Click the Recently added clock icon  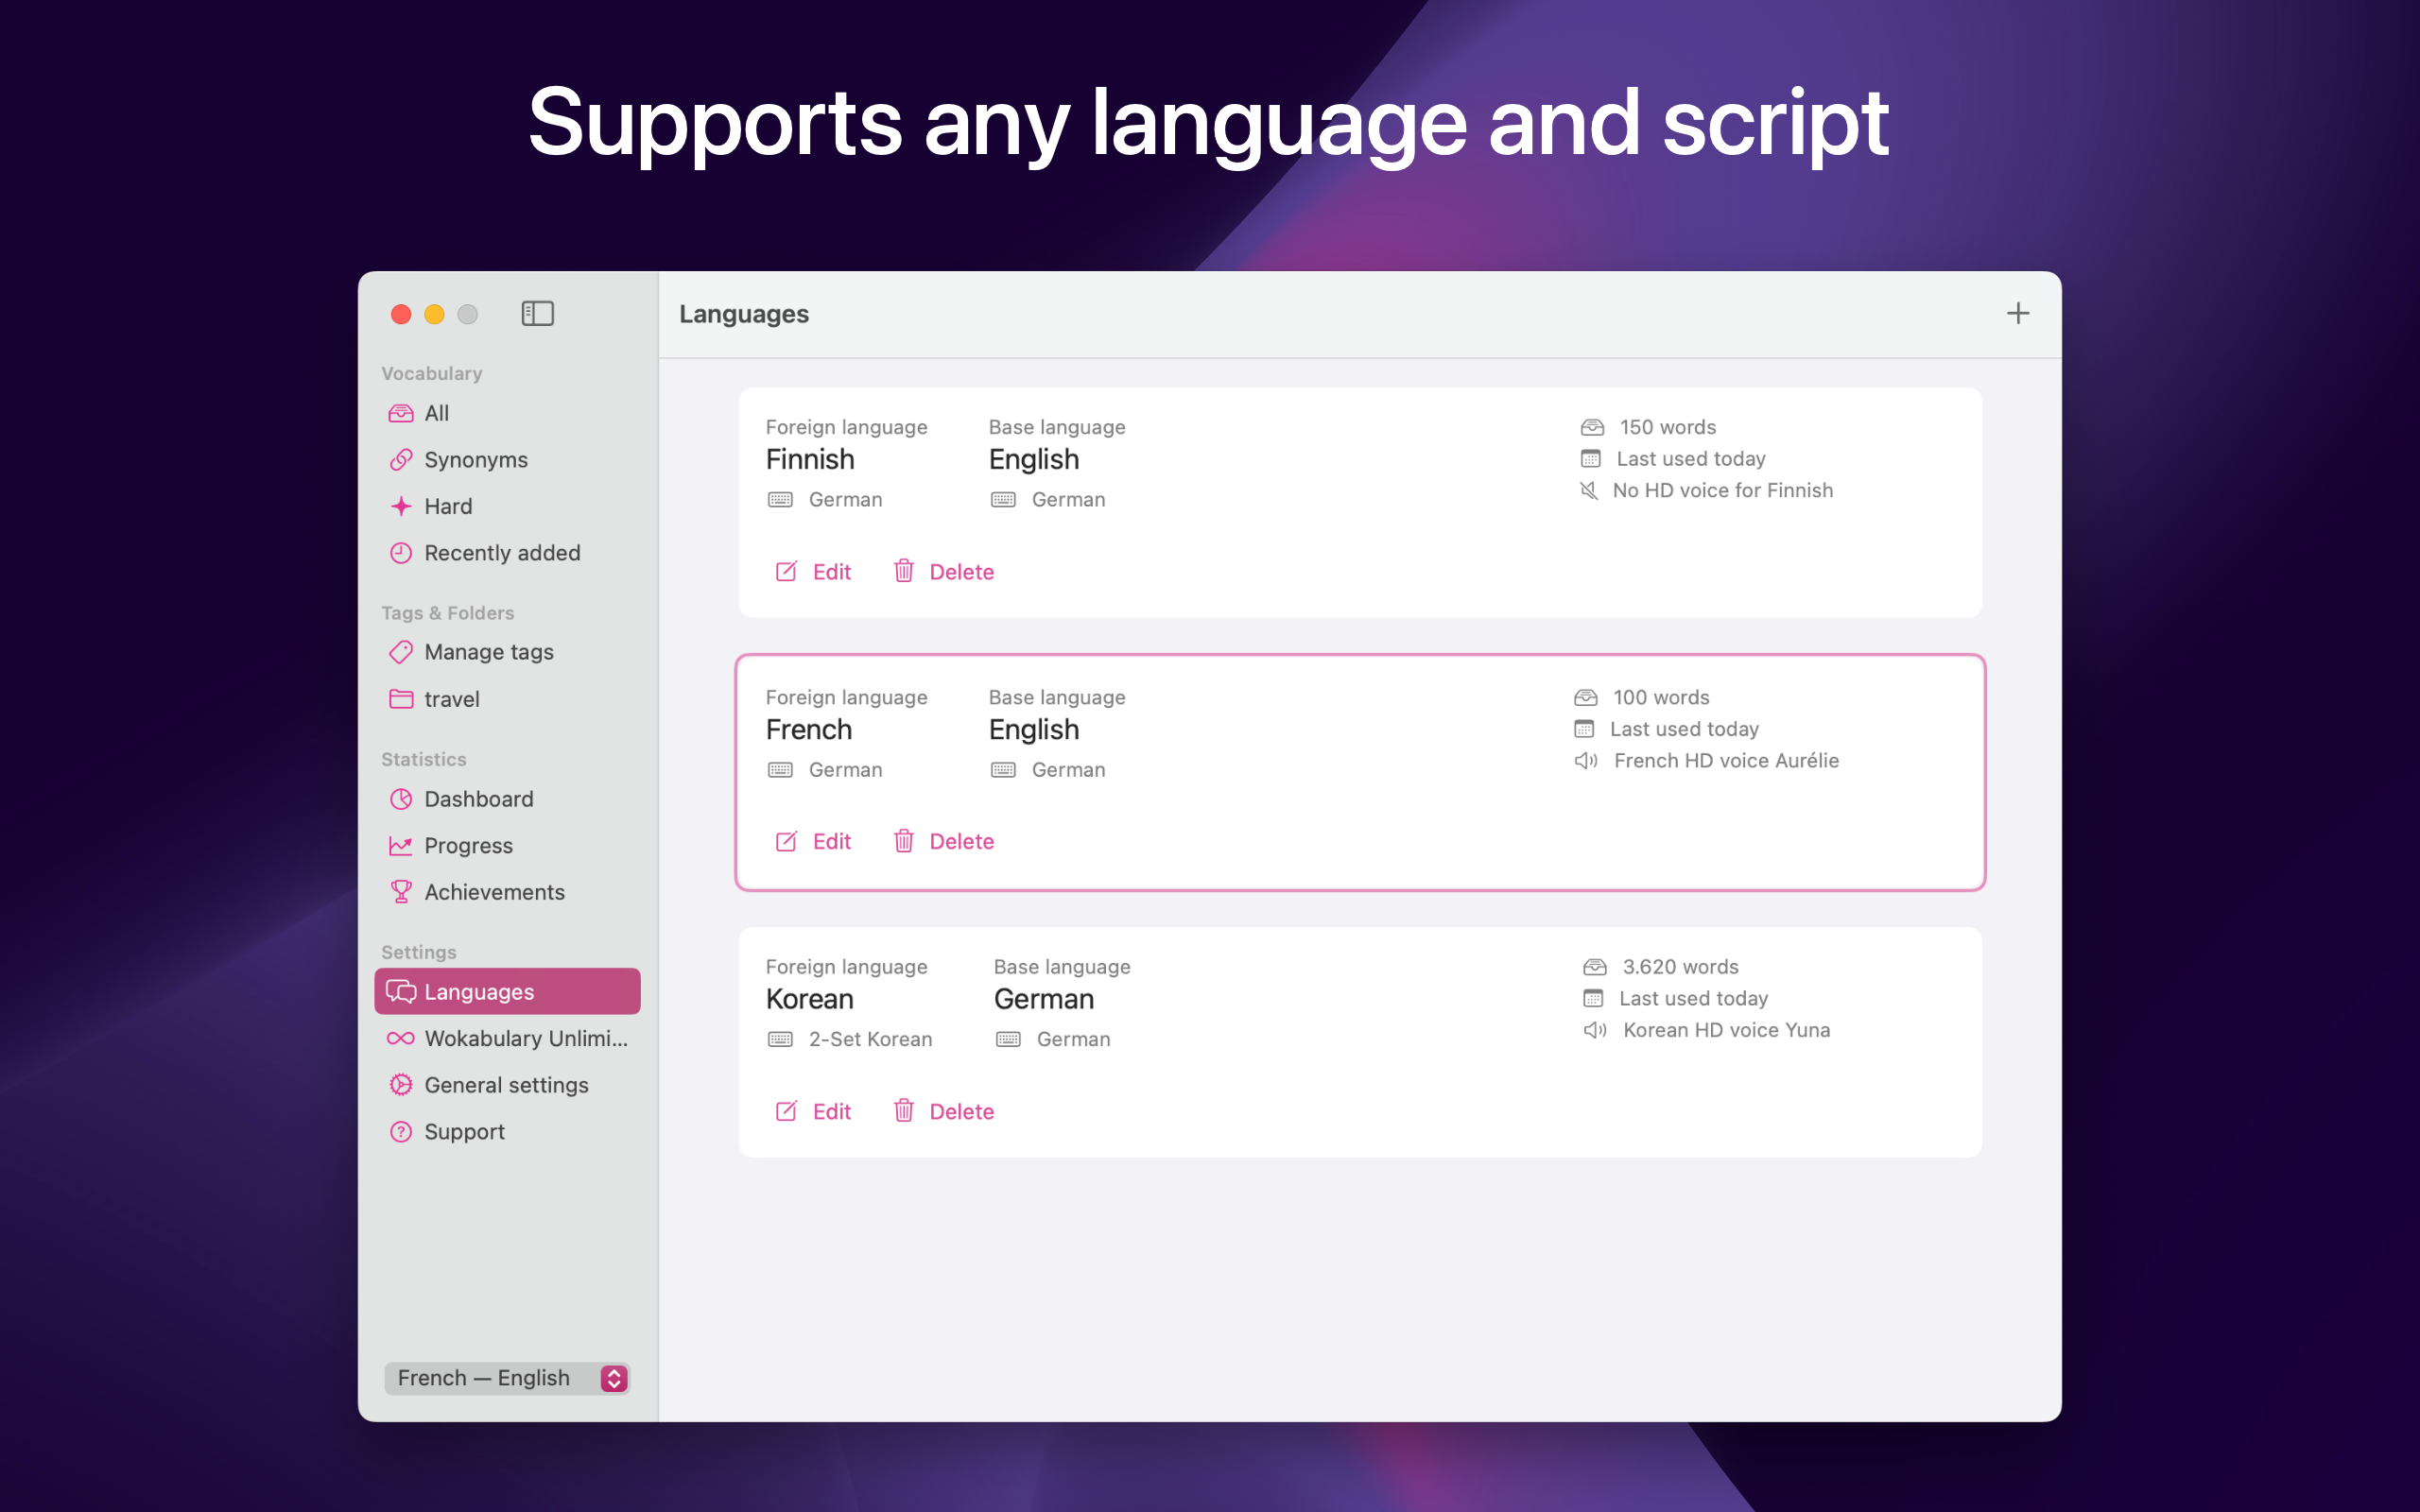(401, 553)
